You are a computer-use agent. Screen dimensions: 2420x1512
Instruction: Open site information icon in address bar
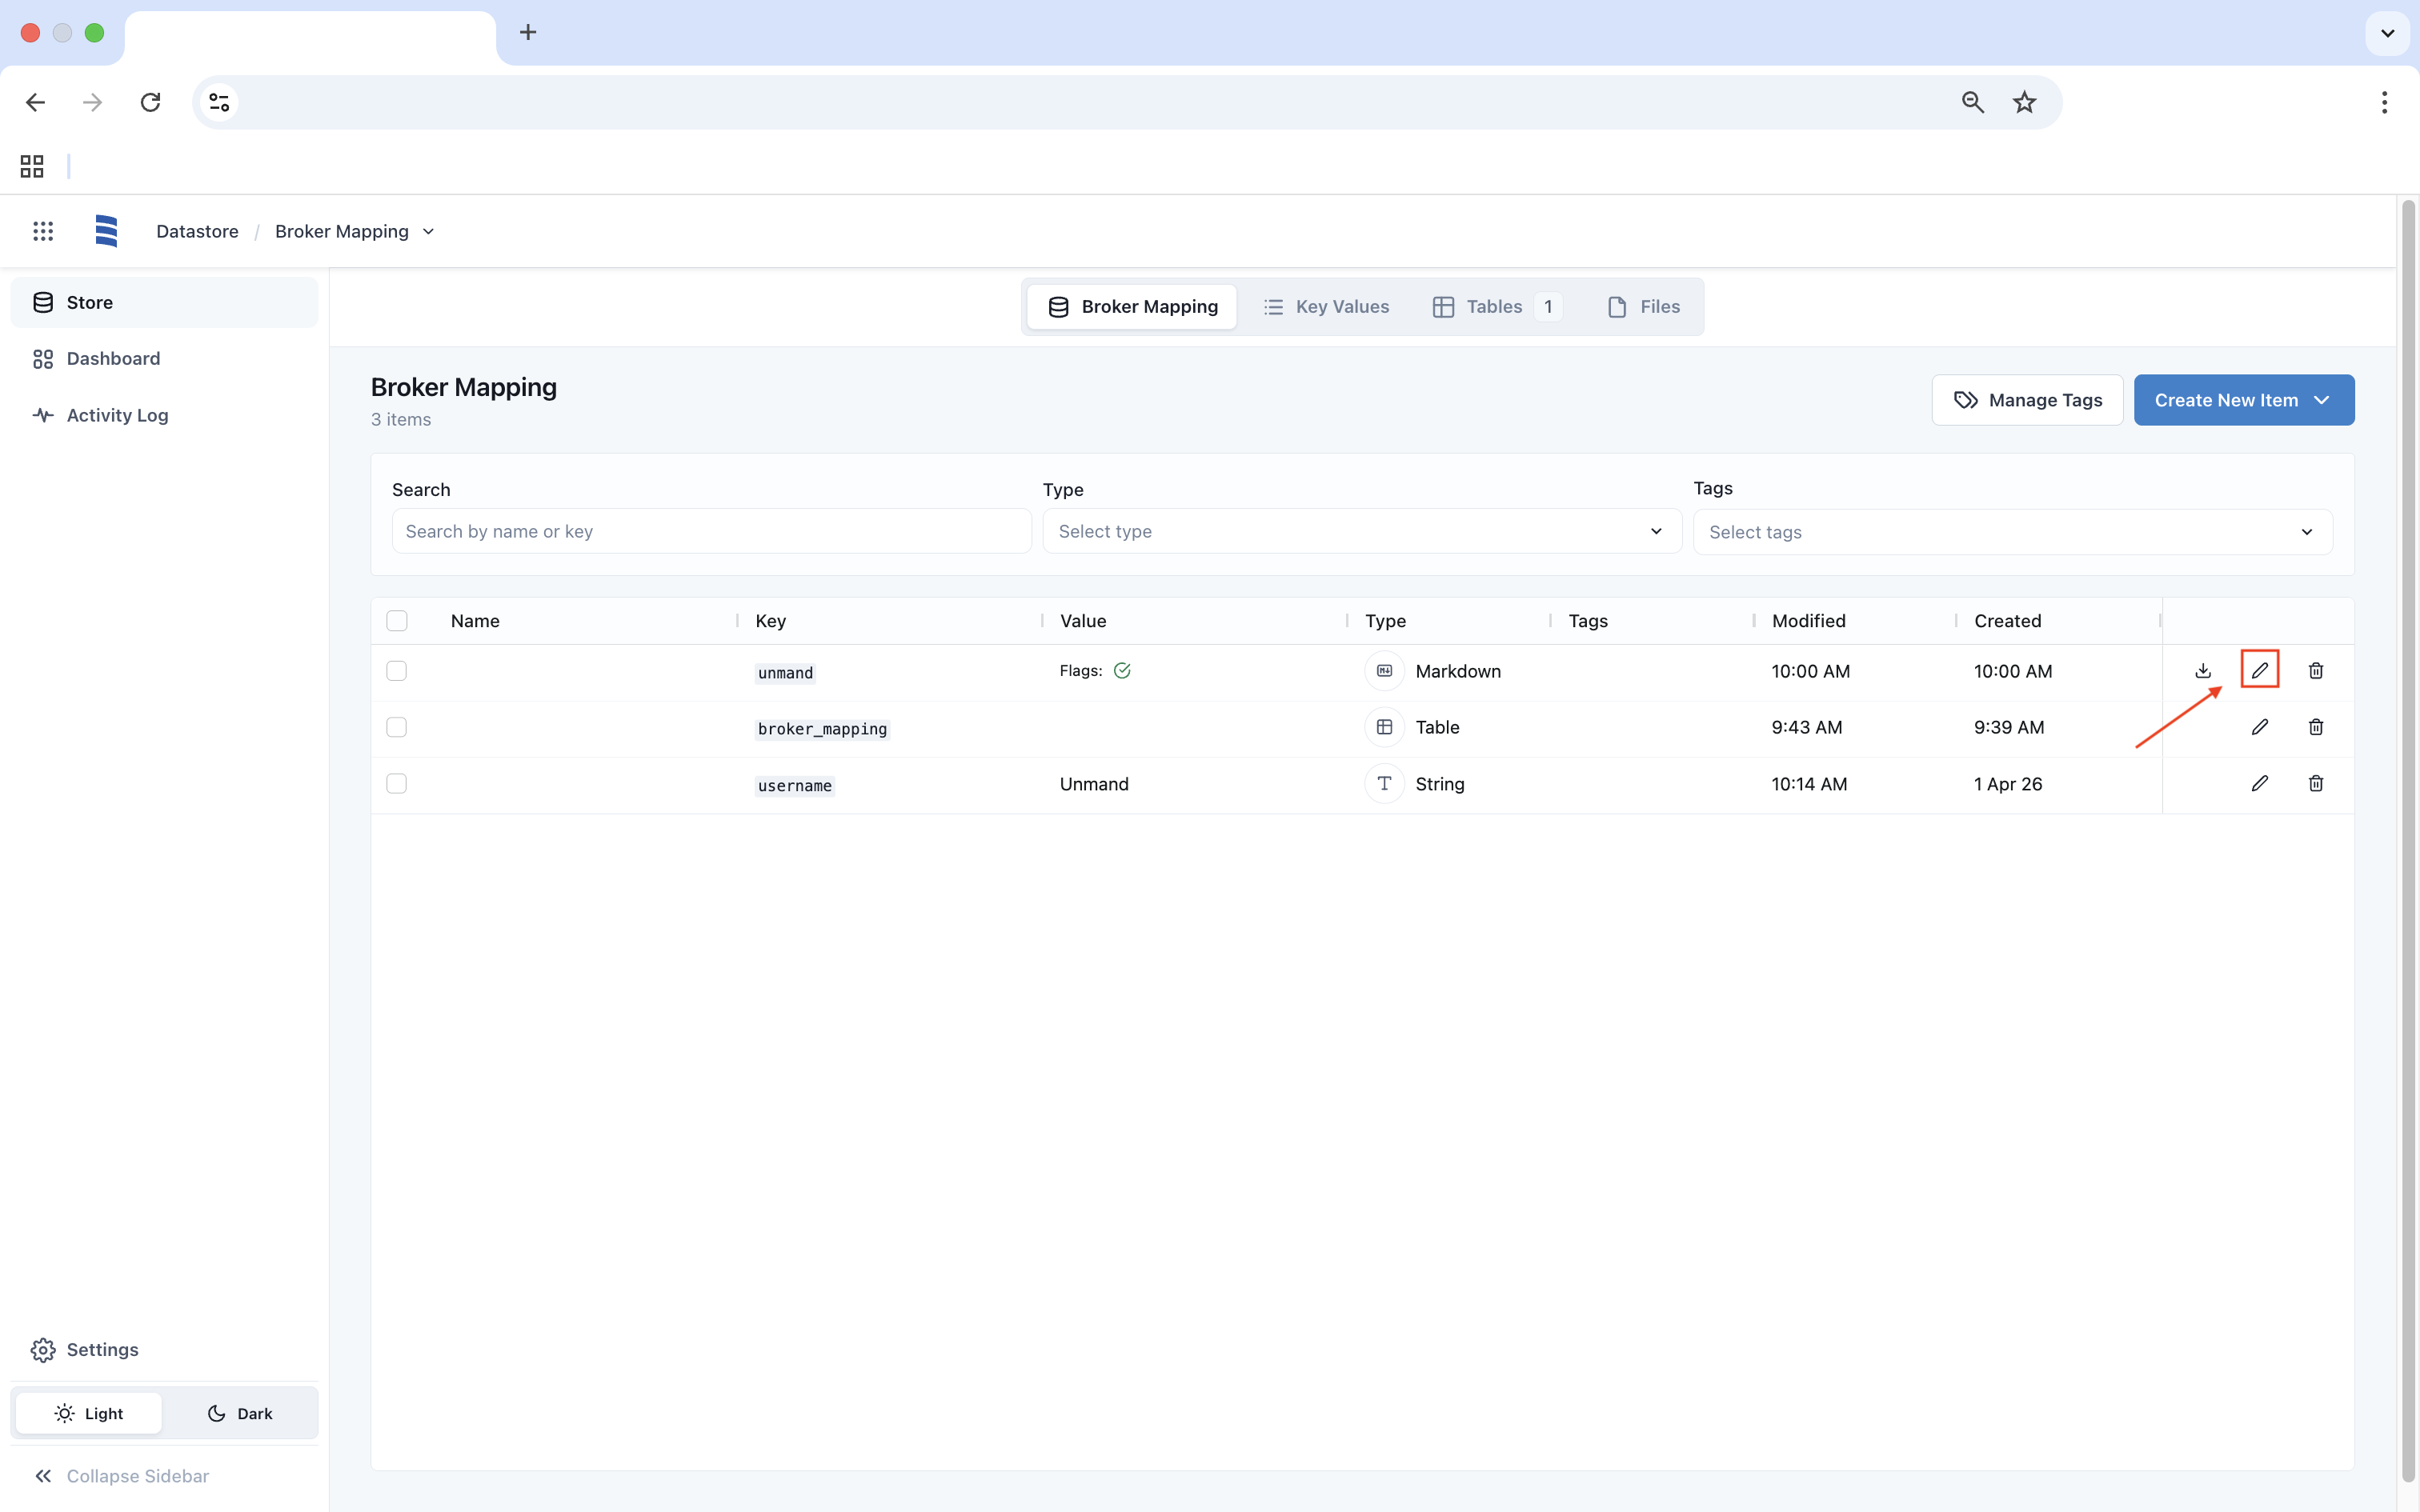pyautogui.click(x=219, y=102)
